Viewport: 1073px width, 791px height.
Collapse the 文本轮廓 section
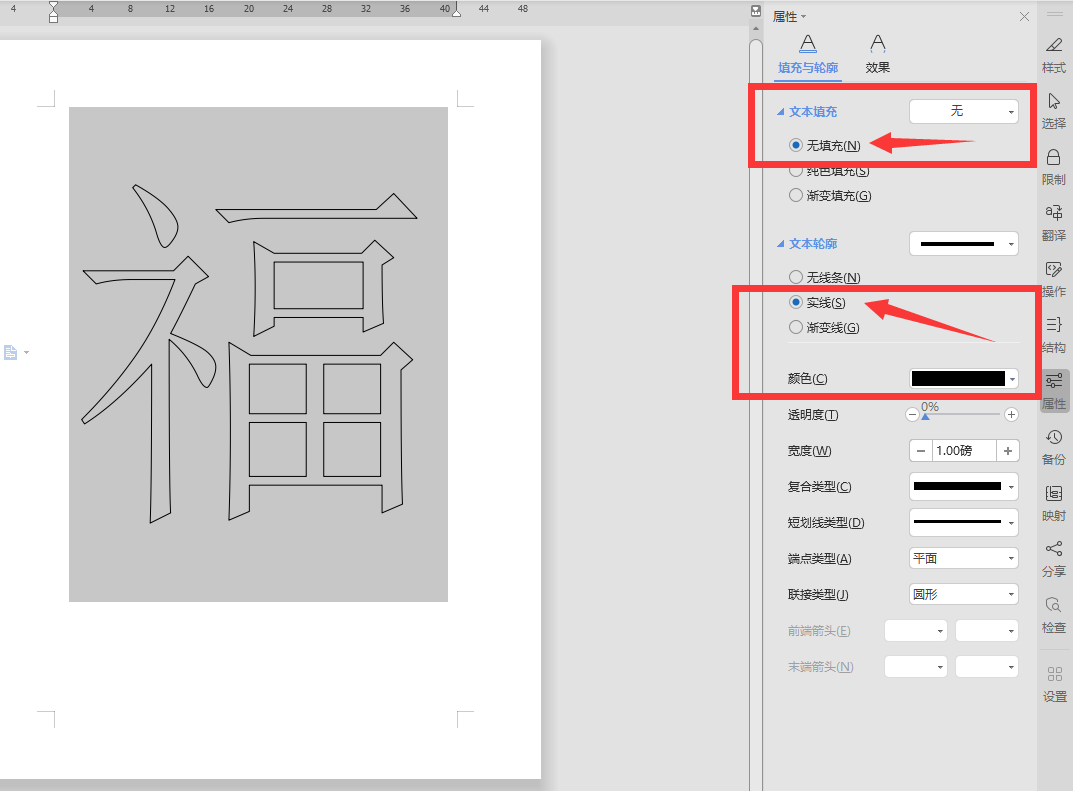pos(780,244)
